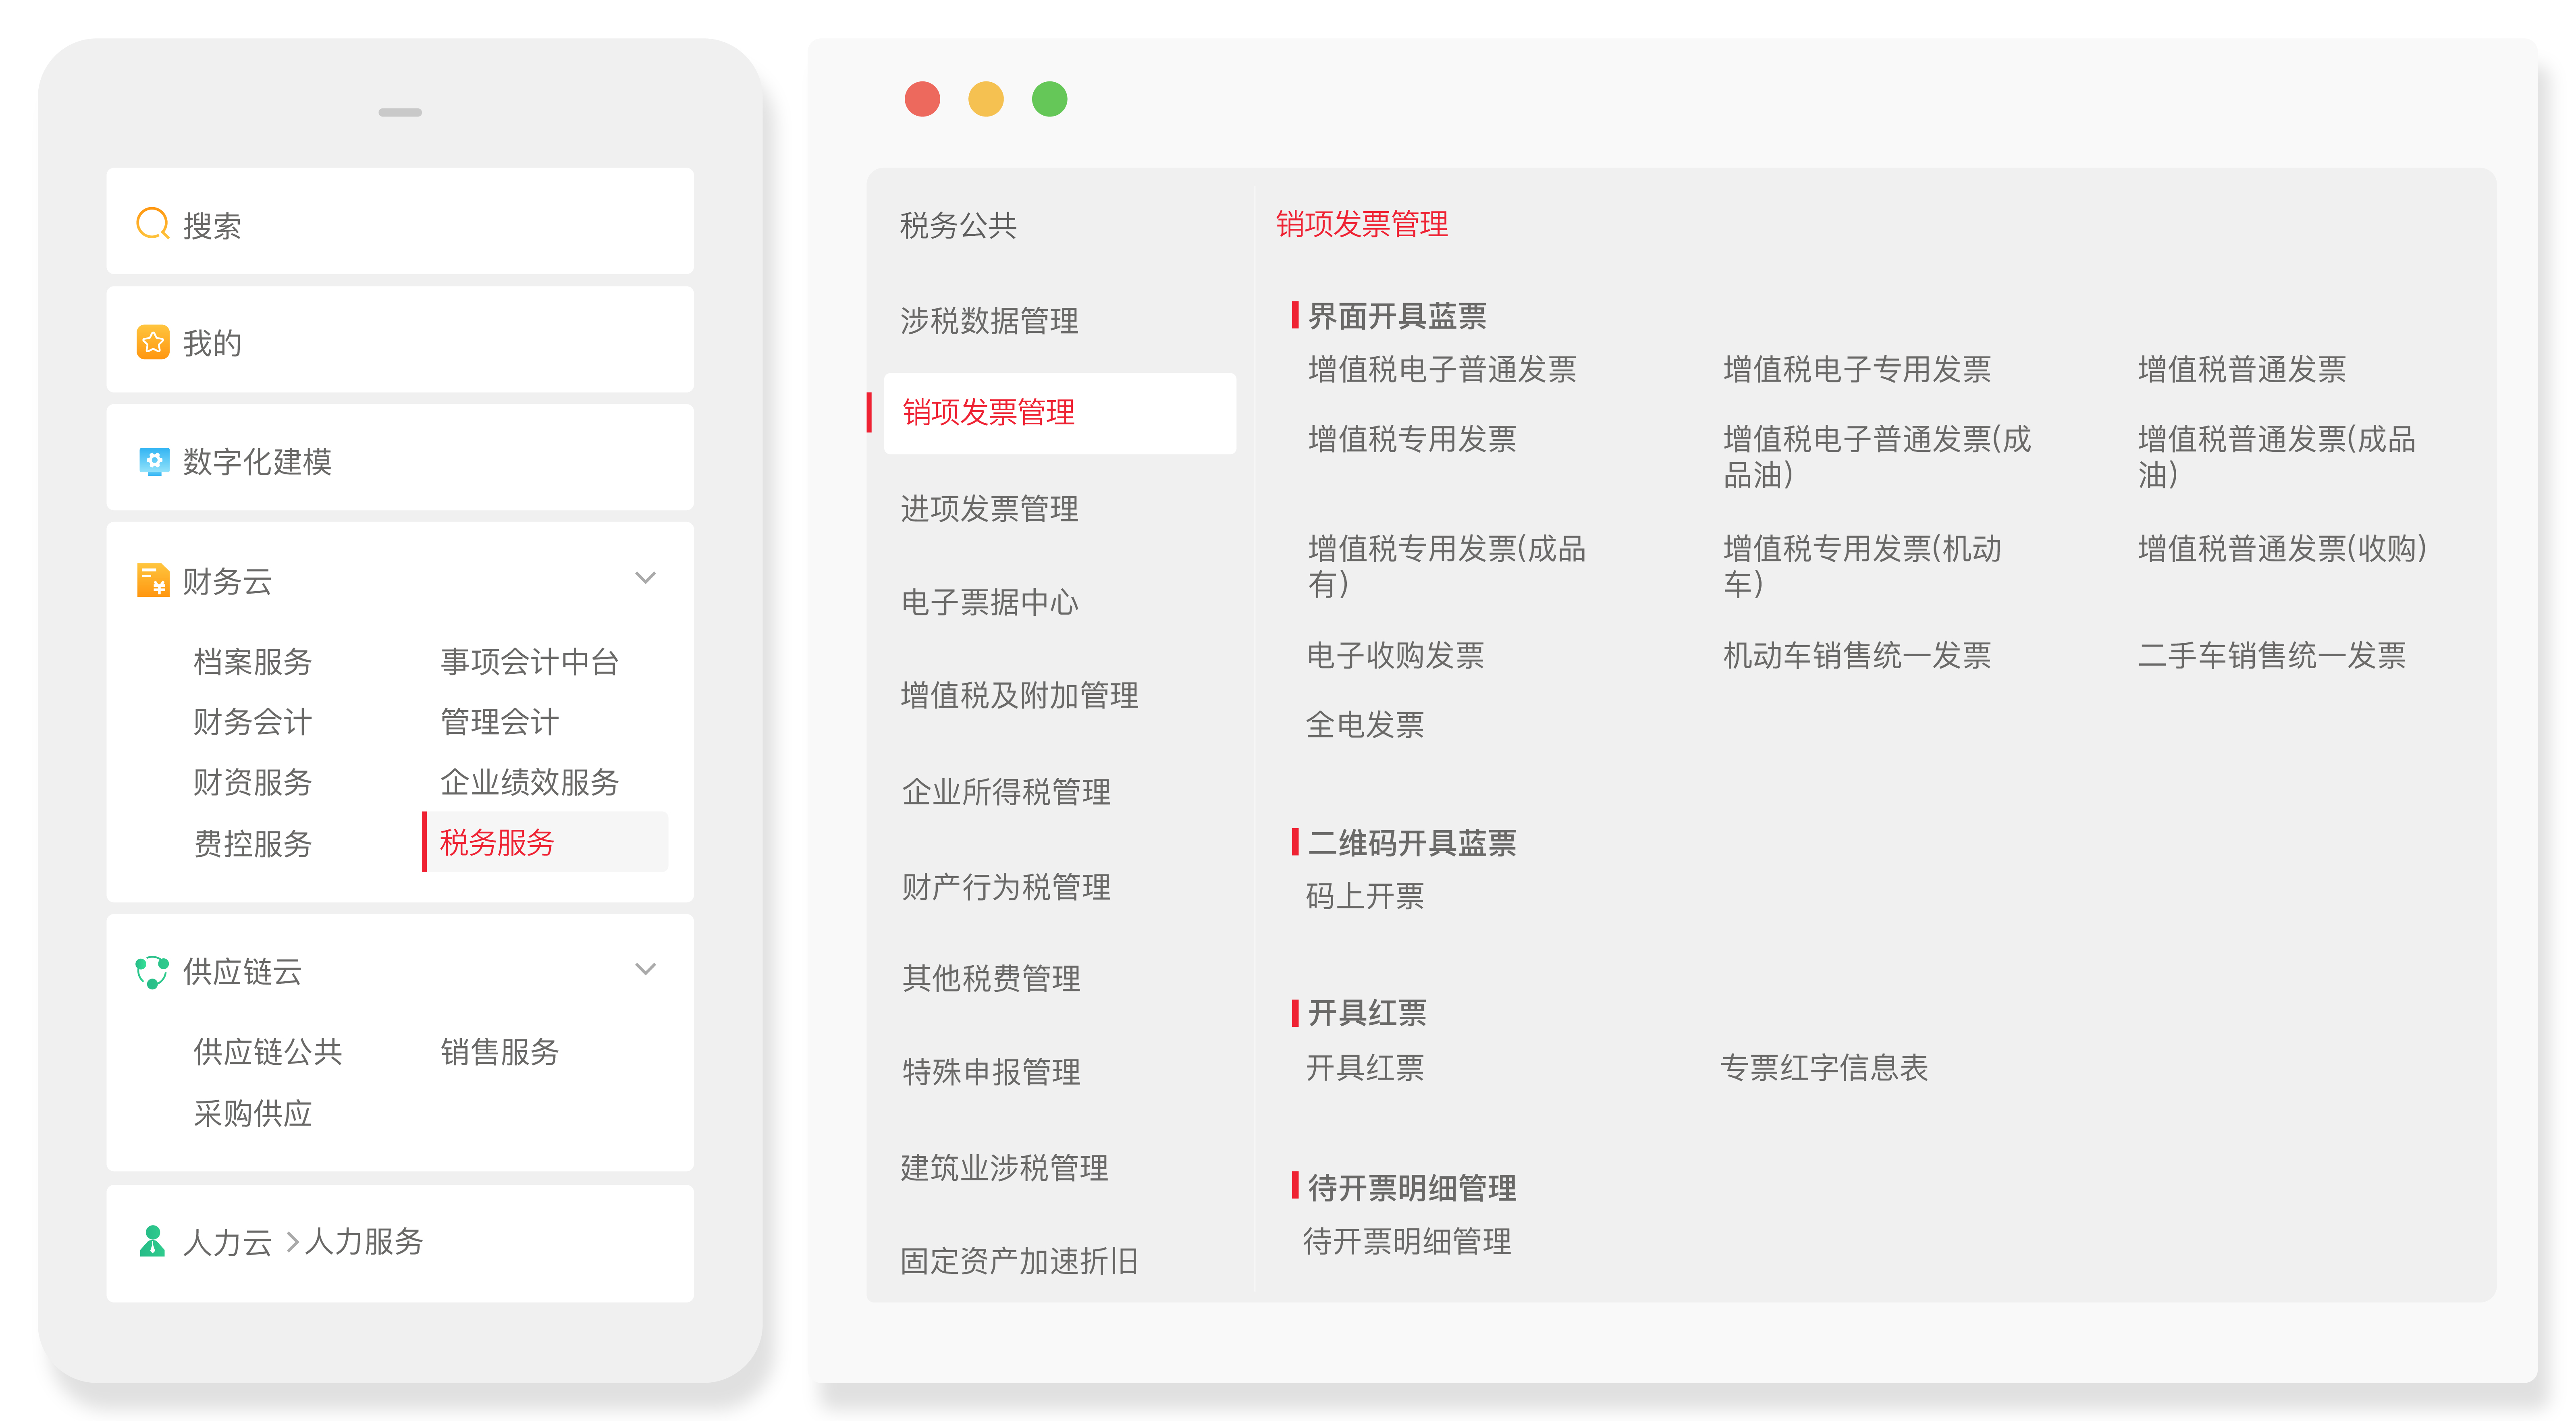
Task: Open 增值税电子普通发票 link
Action: click(1441, 369)
